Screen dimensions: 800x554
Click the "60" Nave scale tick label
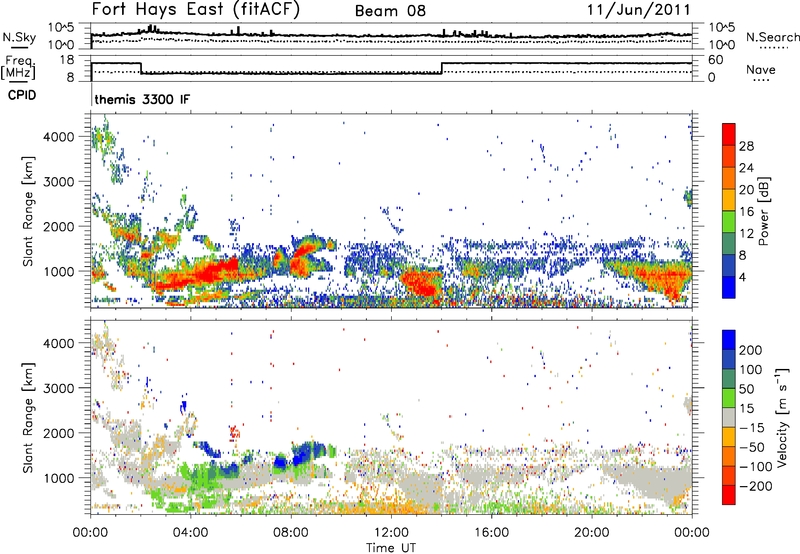(x=716, y=60)
